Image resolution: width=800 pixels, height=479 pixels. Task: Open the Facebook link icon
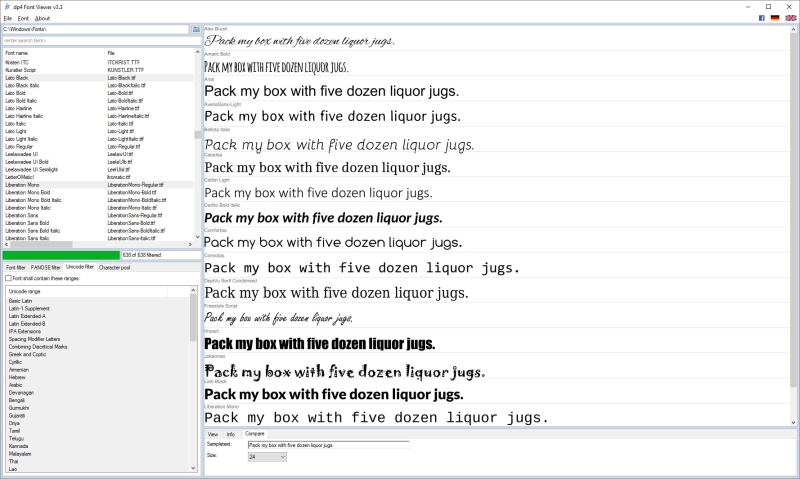[x=761, y=18]
